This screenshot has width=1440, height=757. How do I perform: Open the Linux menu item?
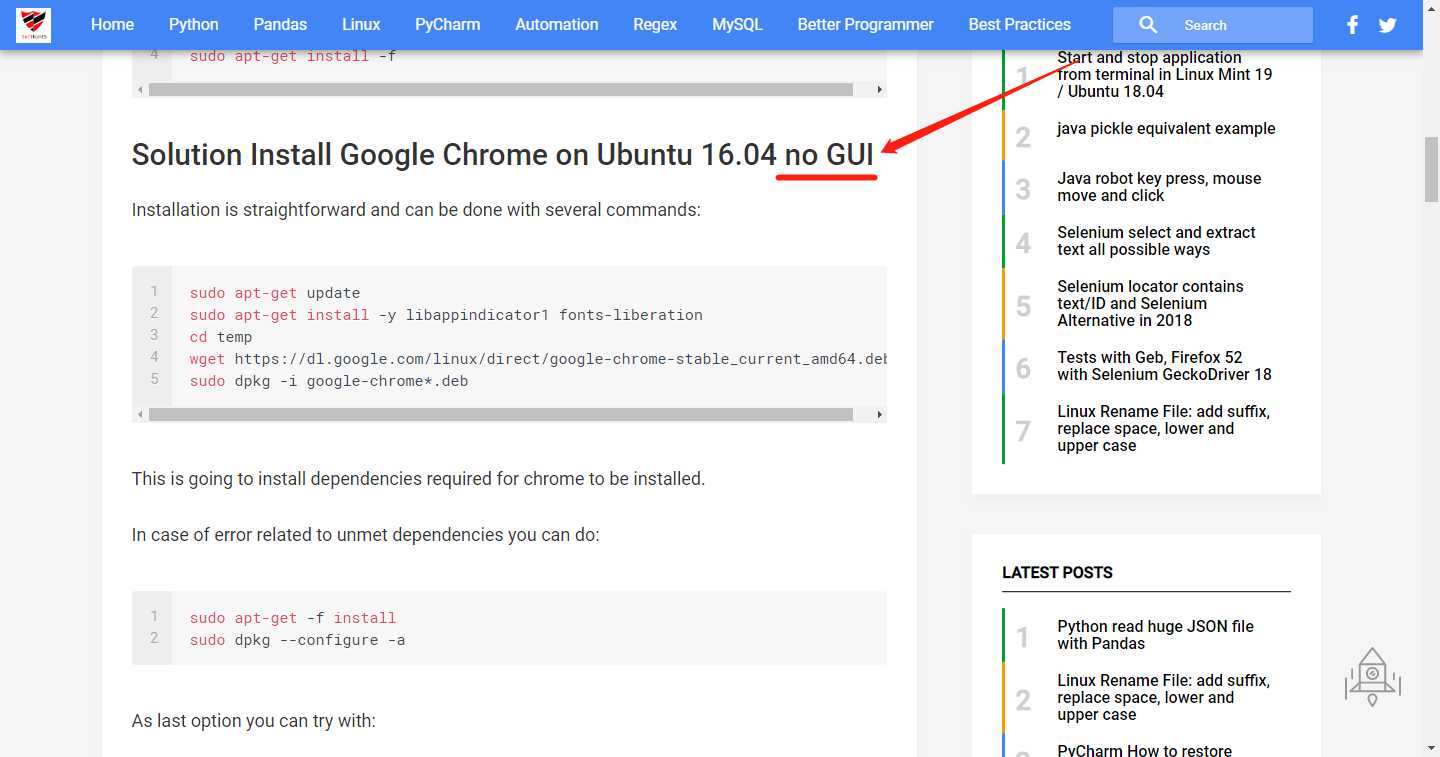click(361, 25)
